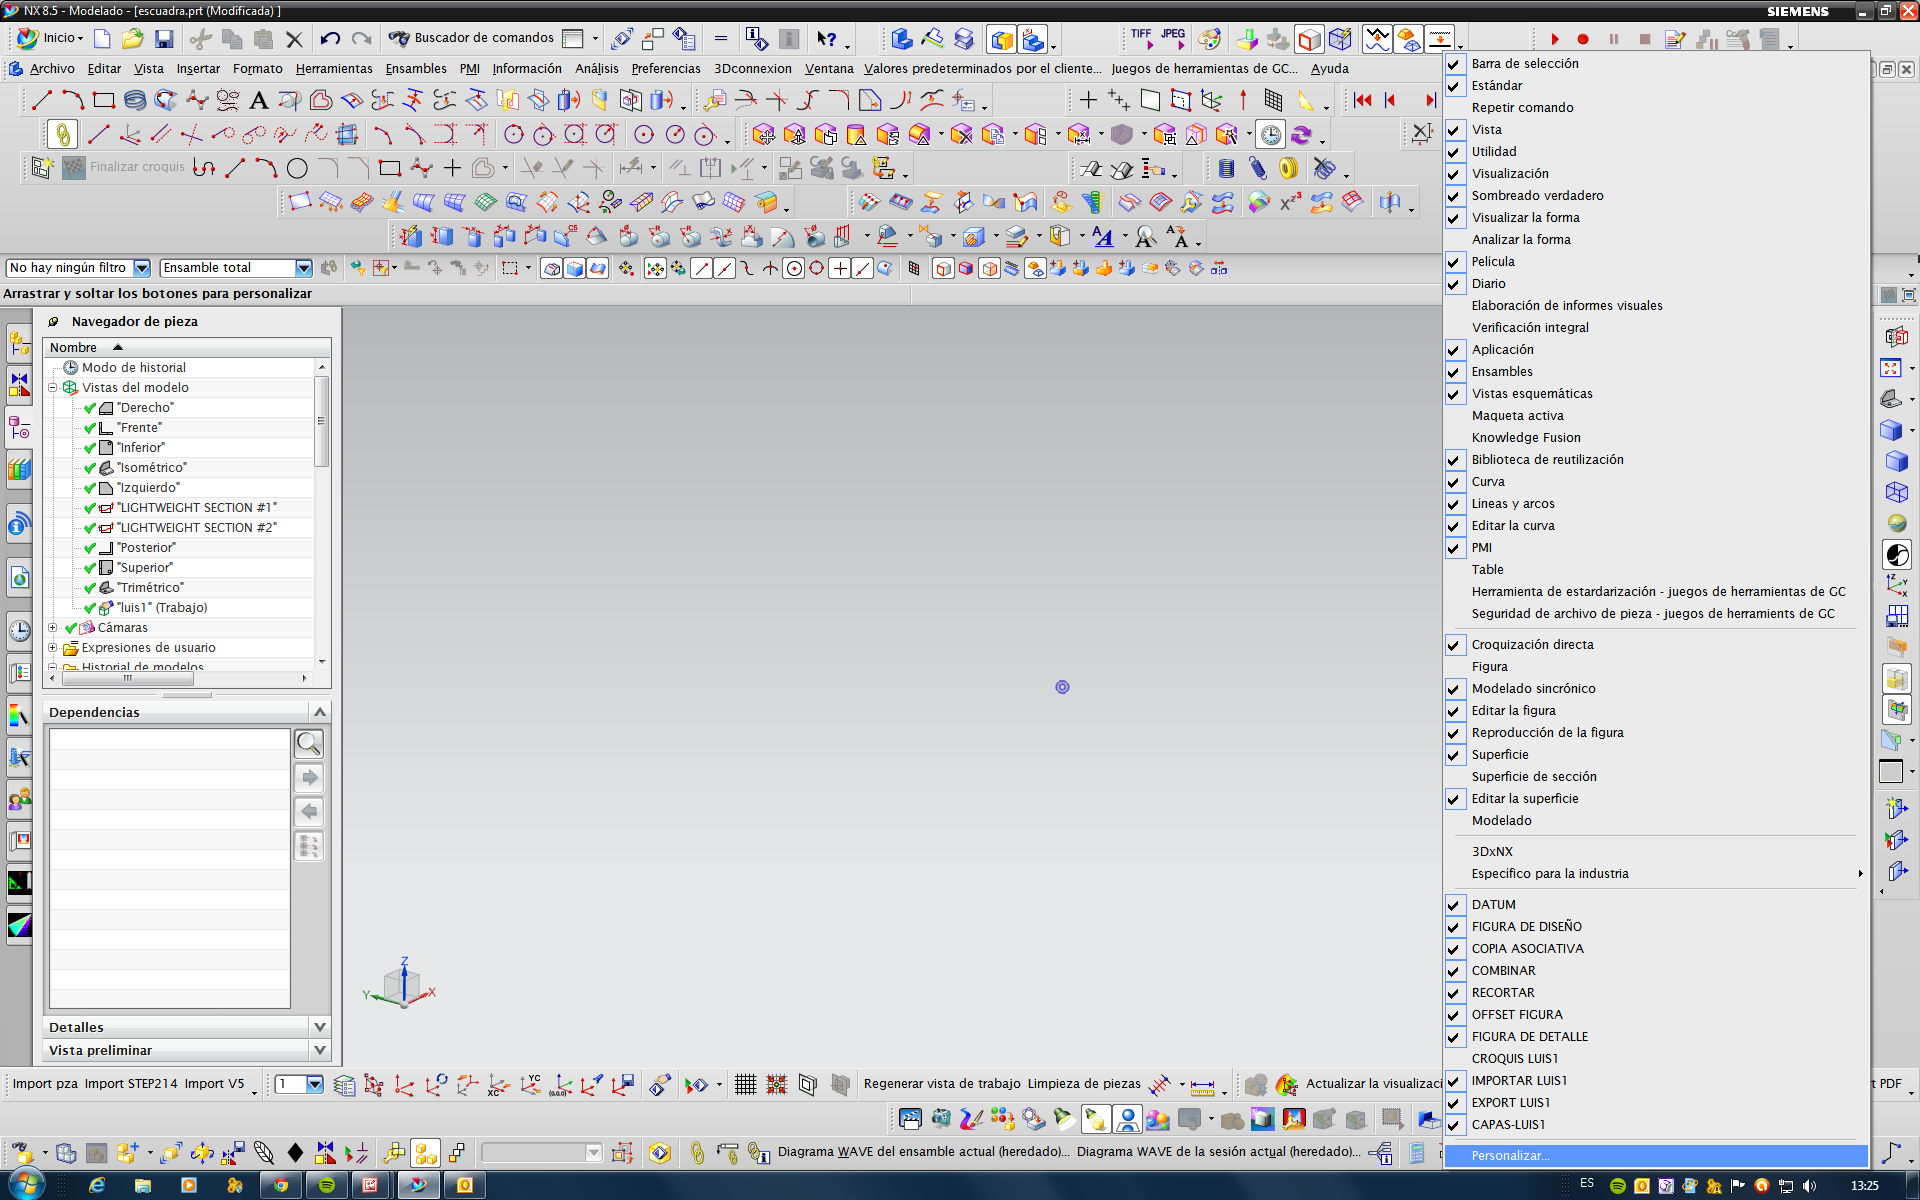Select the "Isométrico" view in navigator
Screen dimensions: 1920x1200
click(x=152, y=468)
